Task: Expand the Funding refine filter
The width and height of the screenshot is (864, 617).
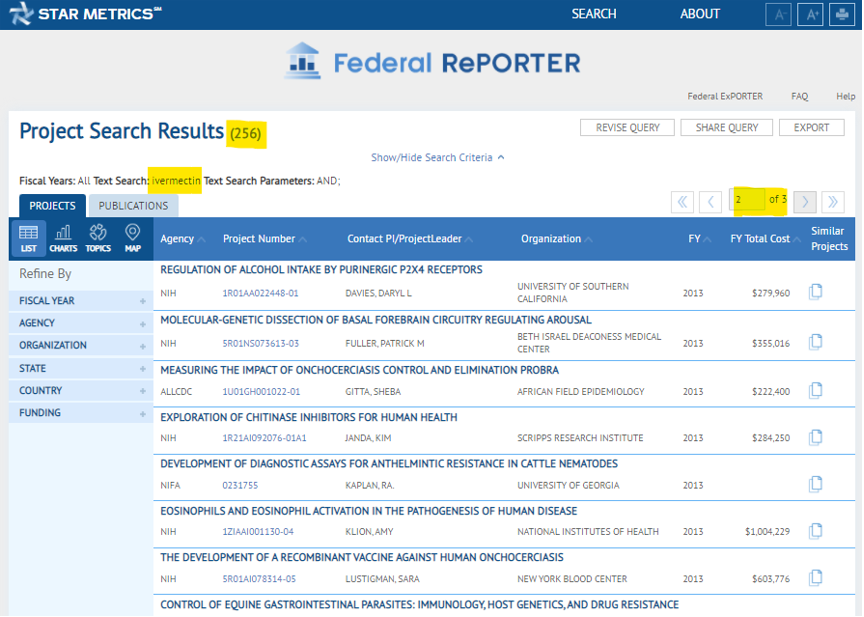Action: (81, 413)
